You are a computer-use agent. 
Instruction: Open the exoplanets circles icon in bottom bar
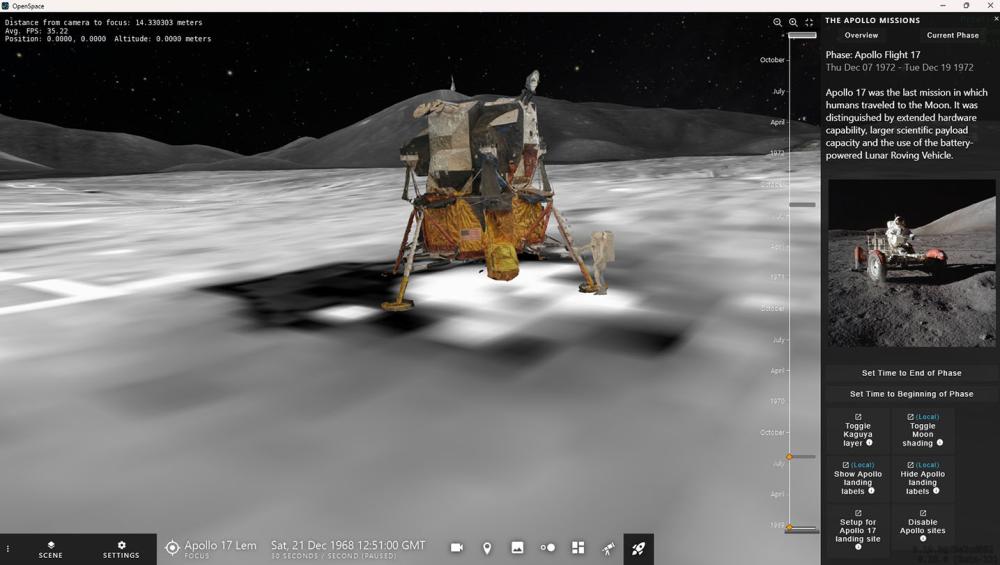coord(548,548)
